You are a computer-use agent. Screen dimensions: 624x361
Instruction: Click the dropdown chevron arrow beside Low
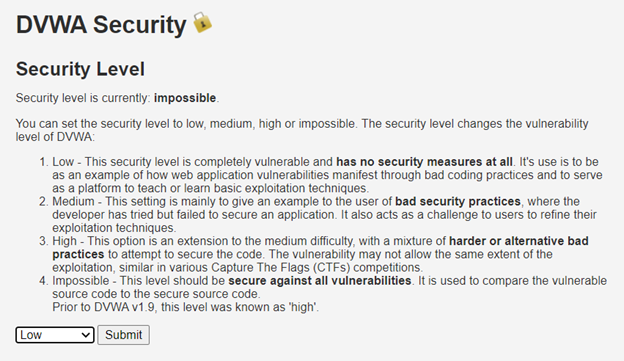[86, 335]
